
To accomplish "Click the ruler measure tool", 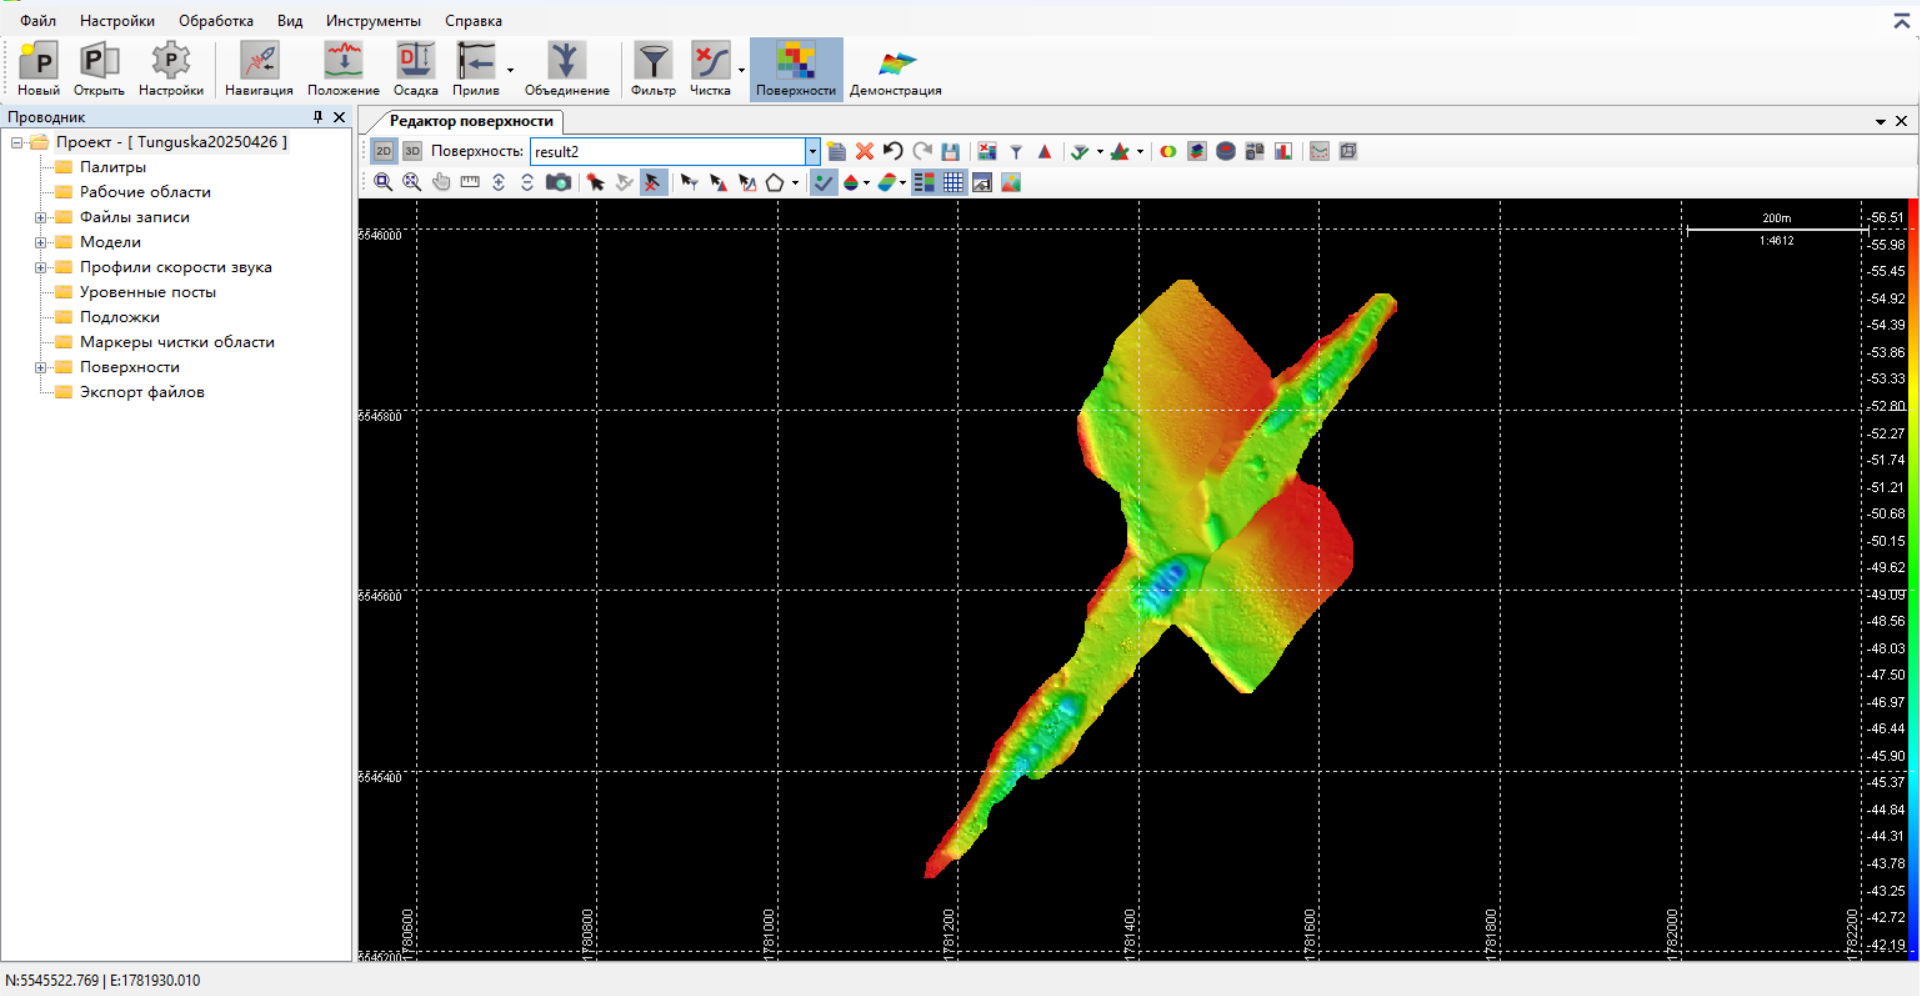I will click(470, 182).
